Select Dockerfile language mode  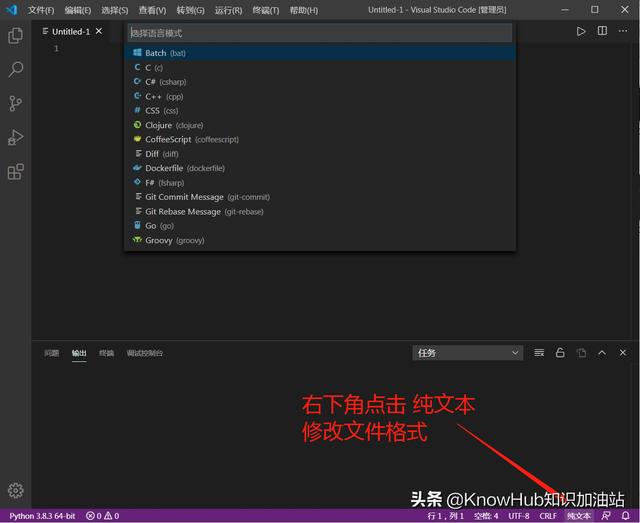320,168
